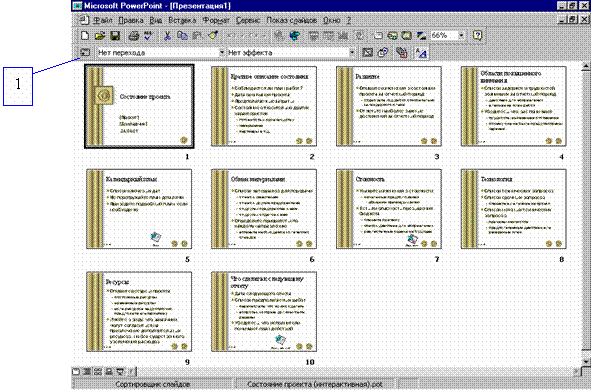Expand the 'Нет эффекта' animation dropdown
Image resolution: width=591 pixels, height=390 pixels.
(x=352, y=52)
